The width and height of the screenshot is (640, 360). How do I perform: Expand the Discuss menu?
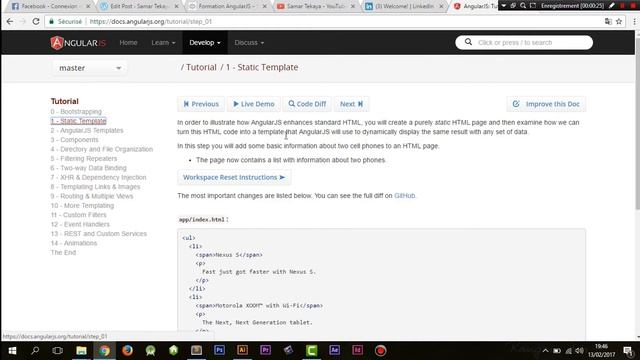point(249,42)
